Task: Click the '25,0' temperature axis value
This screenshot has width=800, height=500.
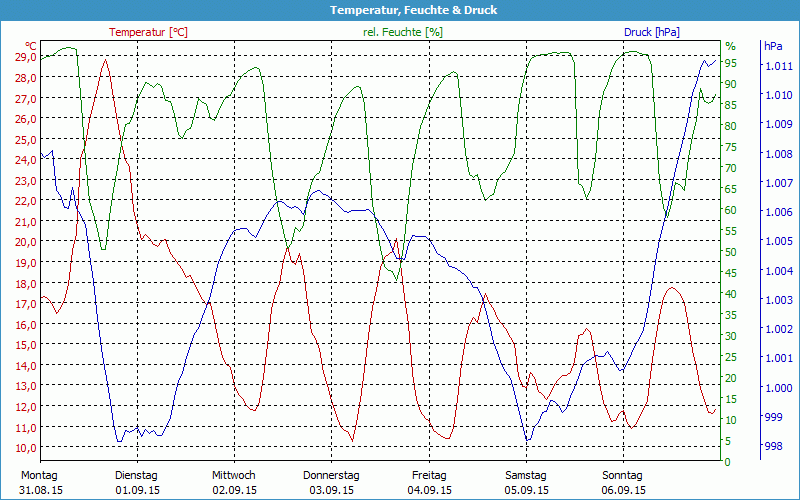Action: click(26, 139)
